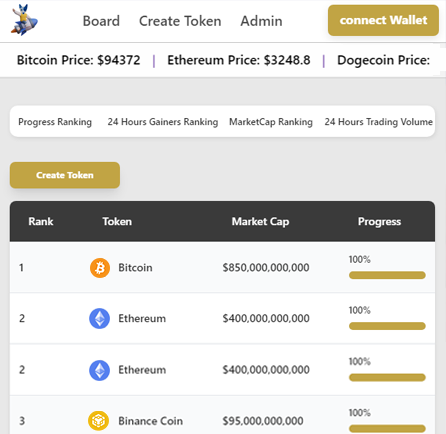Click Bitcoin's 100% progress bar
Image resolution: width=446 pixels, height=434 pixels.
pos(387,275)
